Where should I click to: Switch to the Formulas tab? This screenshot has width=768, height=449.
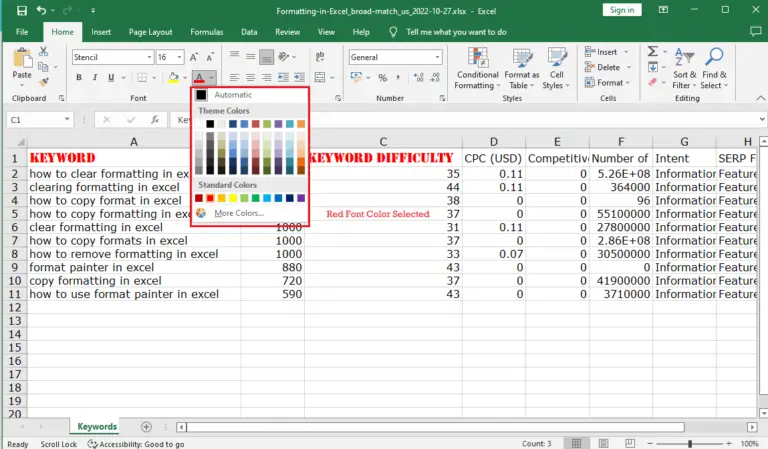[207, 32]
